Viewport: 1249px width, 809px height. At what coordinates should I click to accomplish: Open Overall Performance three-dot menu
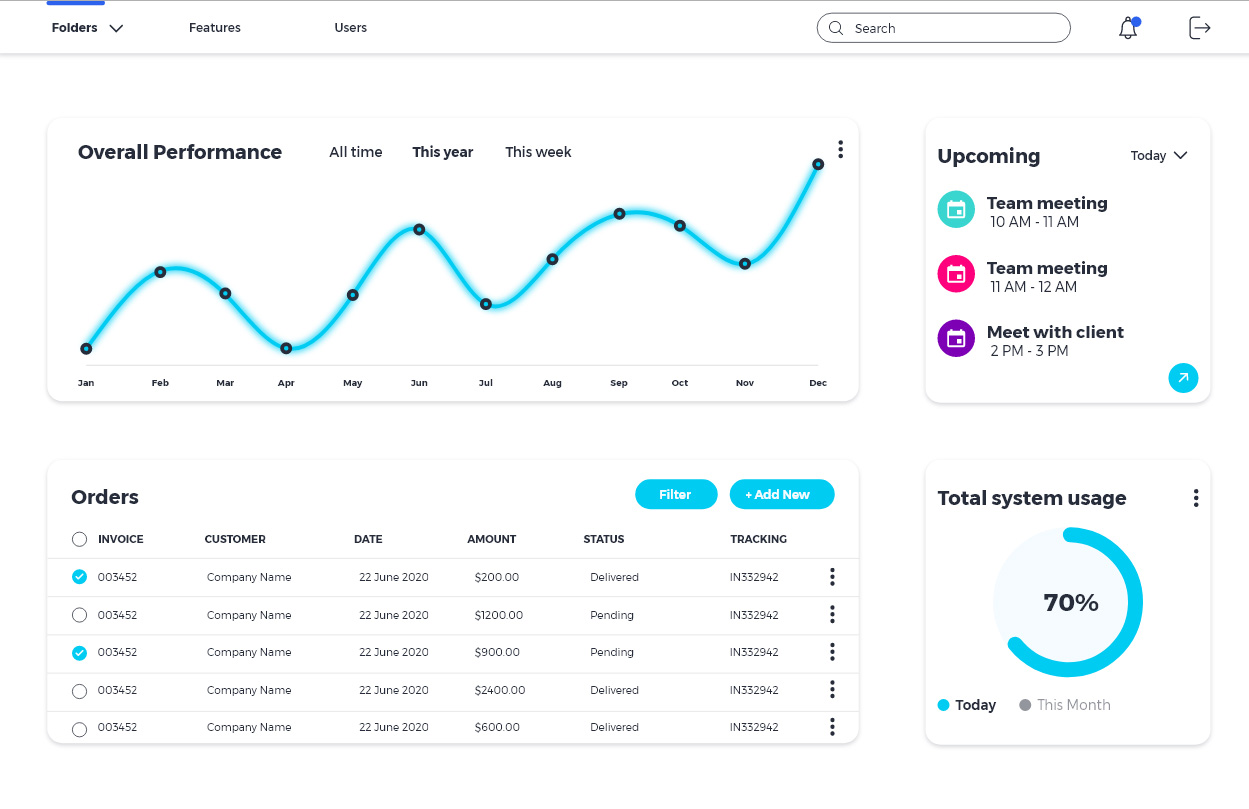pyautogui.click(x=840, y=149)
